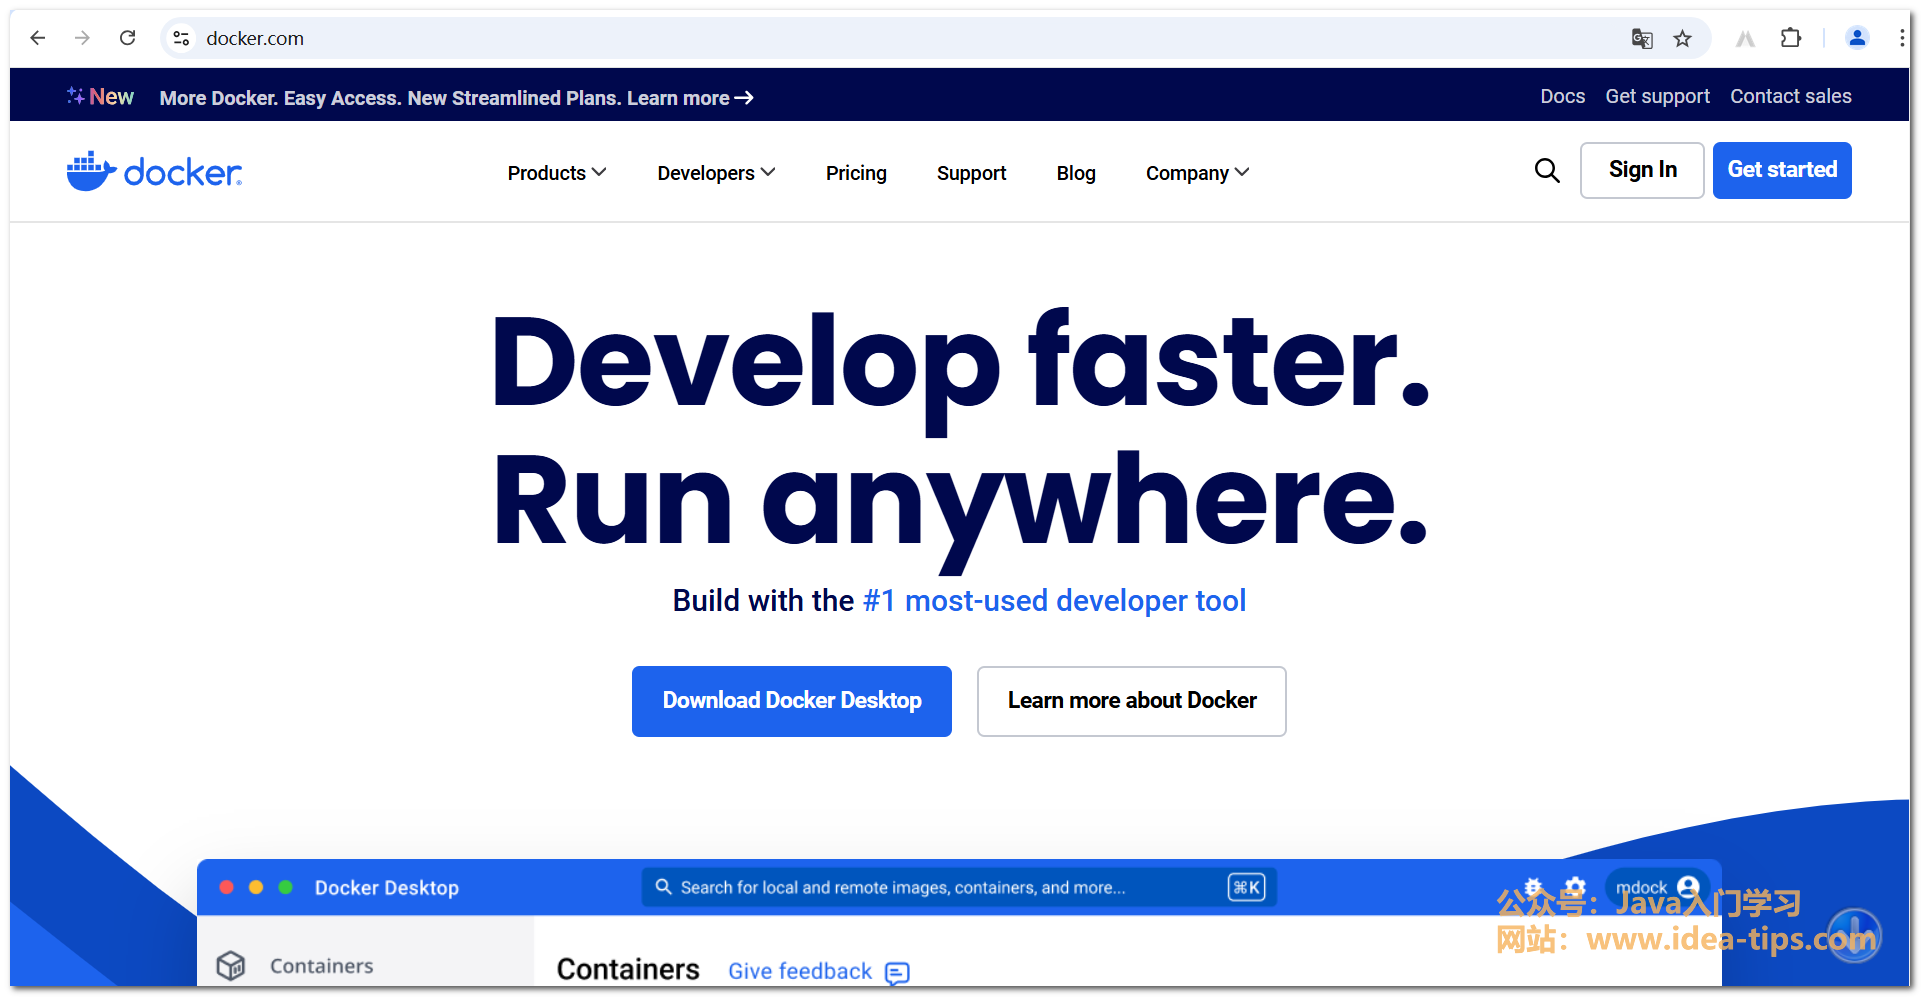Click Get support in the top banner
Viewport: 1921px width, 997px height.
pyautogui.click(x=1657, y=96)
